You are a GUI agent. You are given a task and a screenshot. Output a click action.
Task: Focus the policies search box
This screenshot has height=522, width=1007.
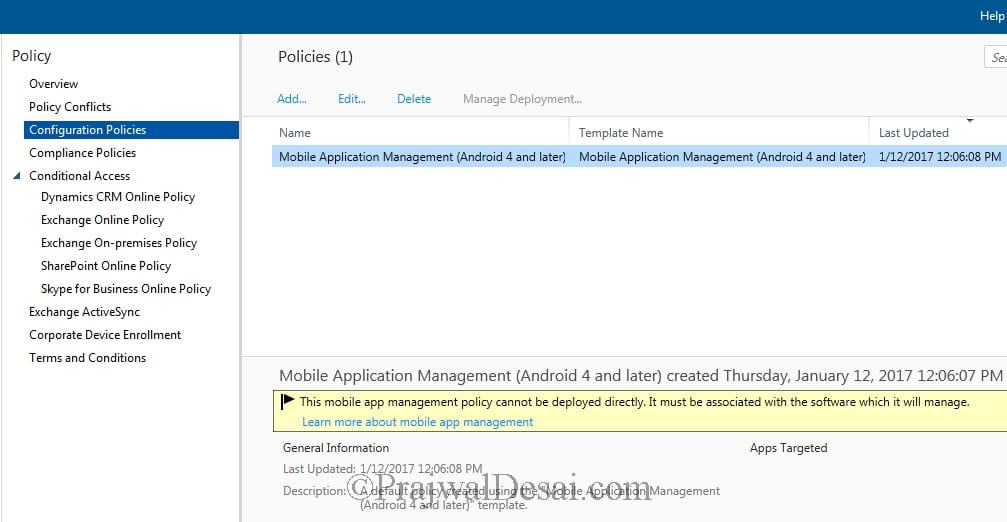995,57
